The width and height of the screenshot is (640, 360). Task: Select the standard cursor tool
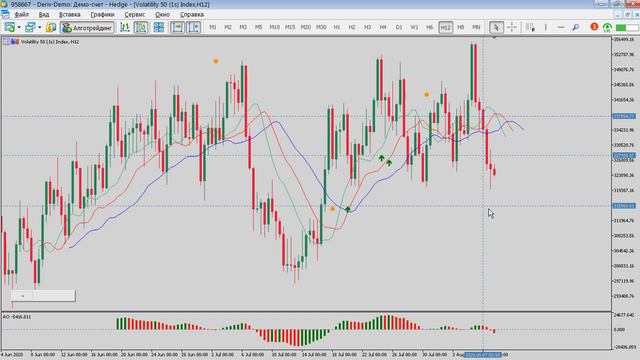496,27
